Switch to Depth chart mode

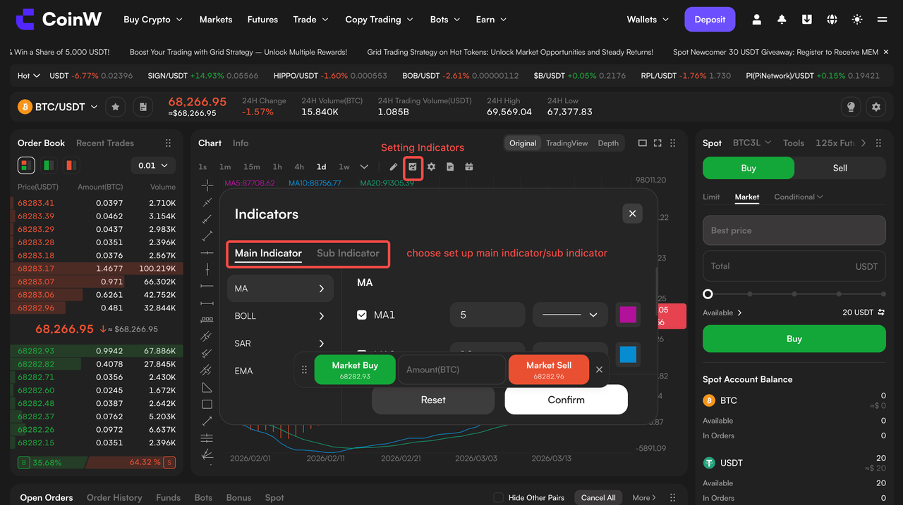tap(608, 143)
